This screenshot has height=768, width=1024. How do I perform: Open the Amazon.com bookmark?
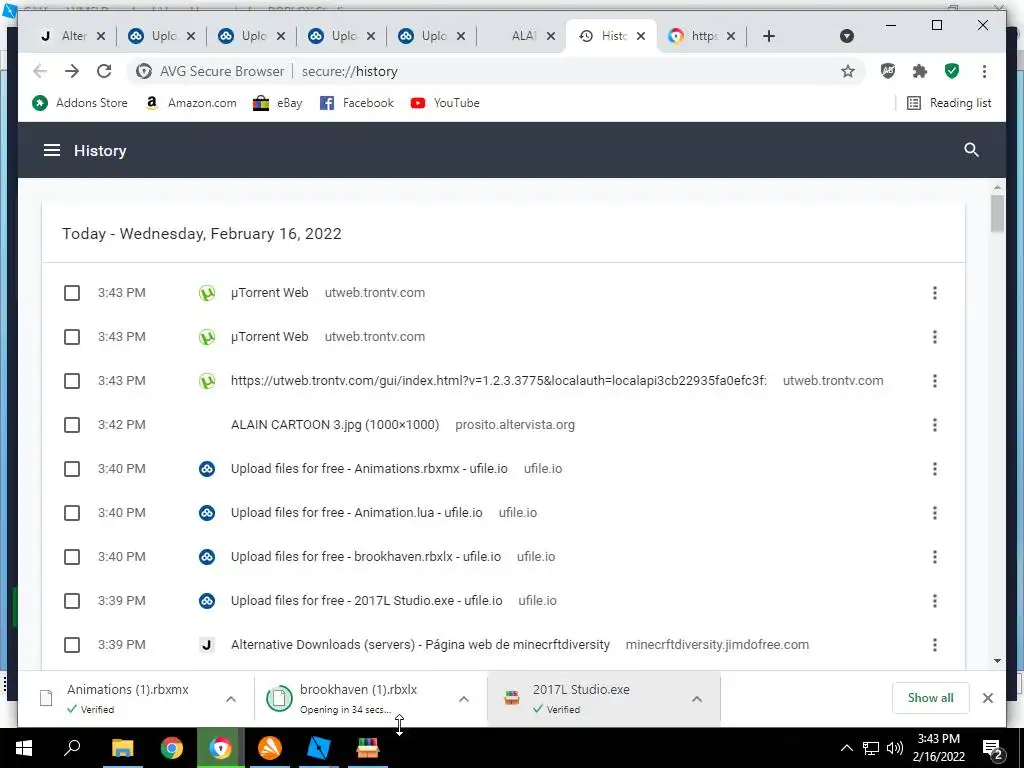[x=191, y=103]
